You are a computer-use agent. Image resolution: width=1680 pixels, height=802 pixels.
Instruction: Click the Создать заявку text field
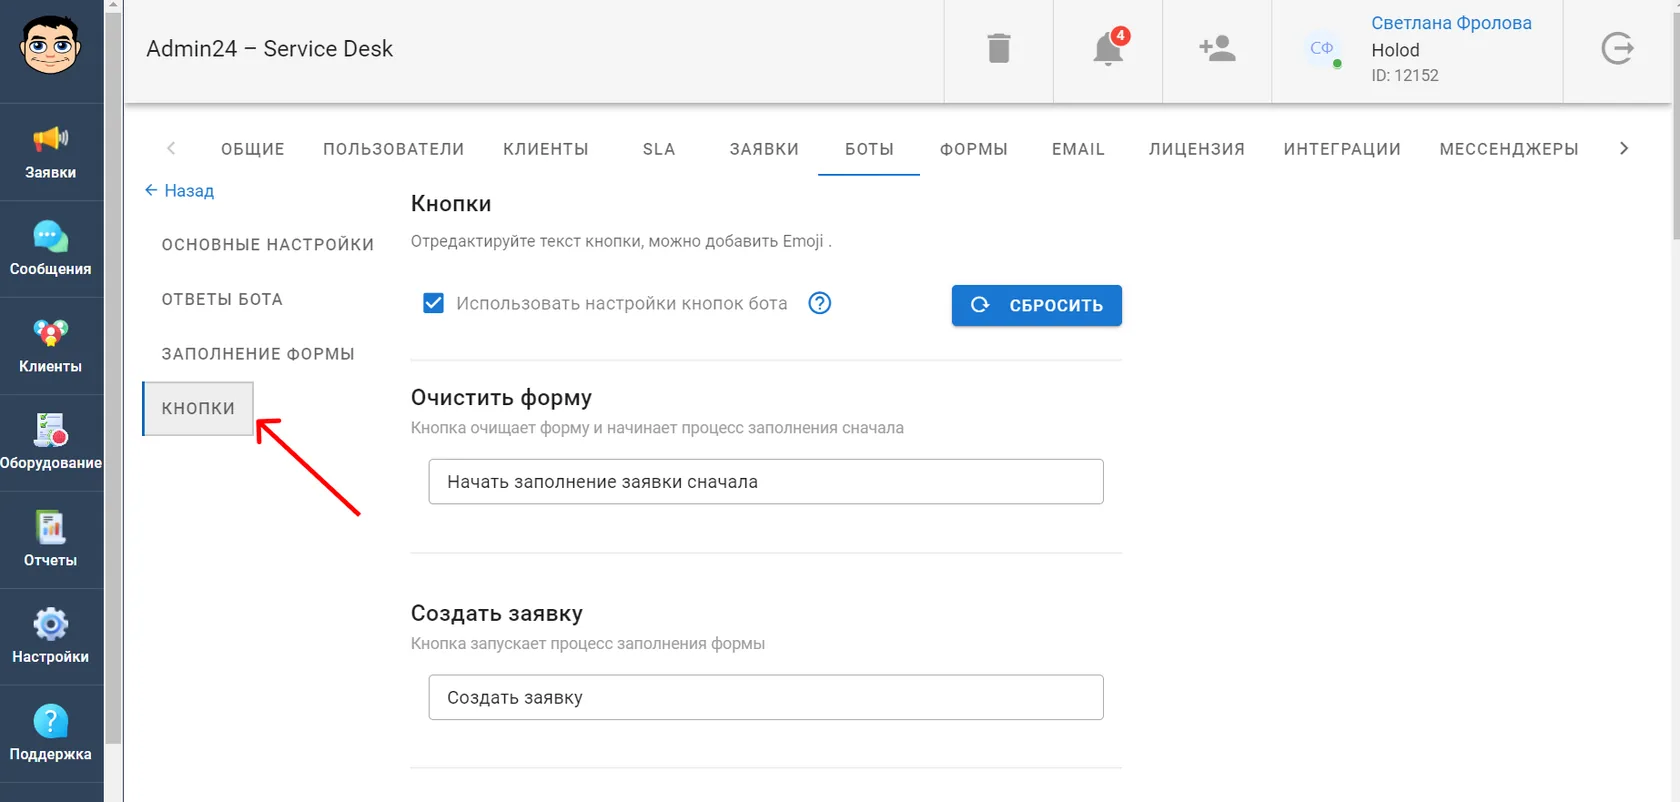coord(766,697)
